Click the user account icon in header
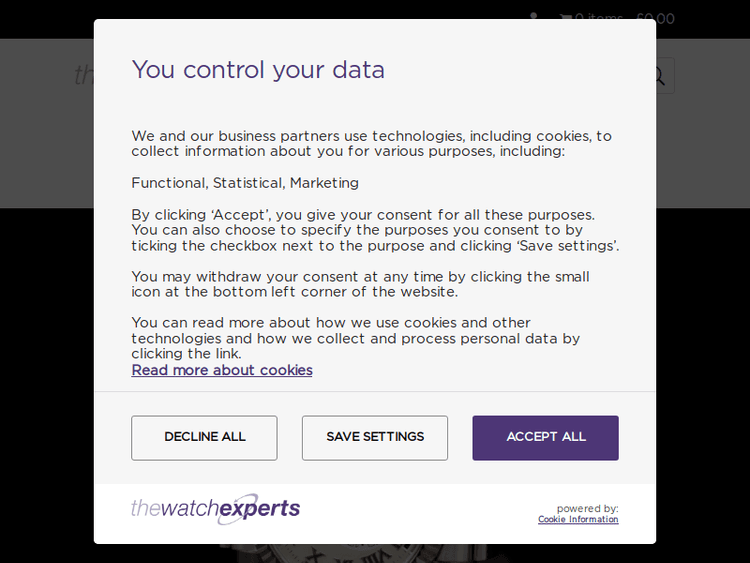The image size is (750, 563). pyautogui.click(x=534, y=17)
